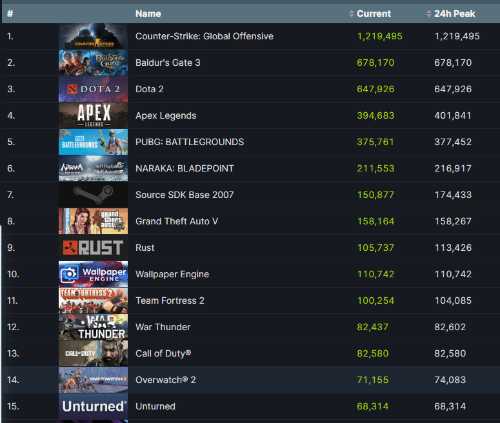Open the Call of Duty name link
Viewport: 500px width, 423px height.
[163, 354]
